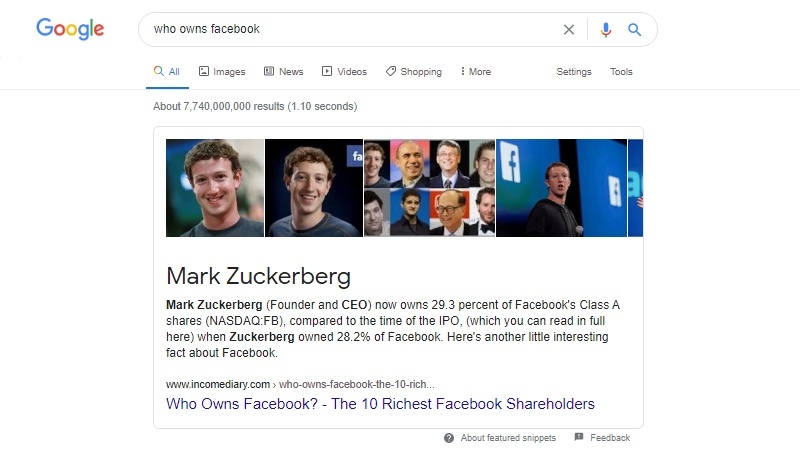Open first Mark Zuckerberg portrait thumbnail
800x460 pixels.
pos(215,188)
